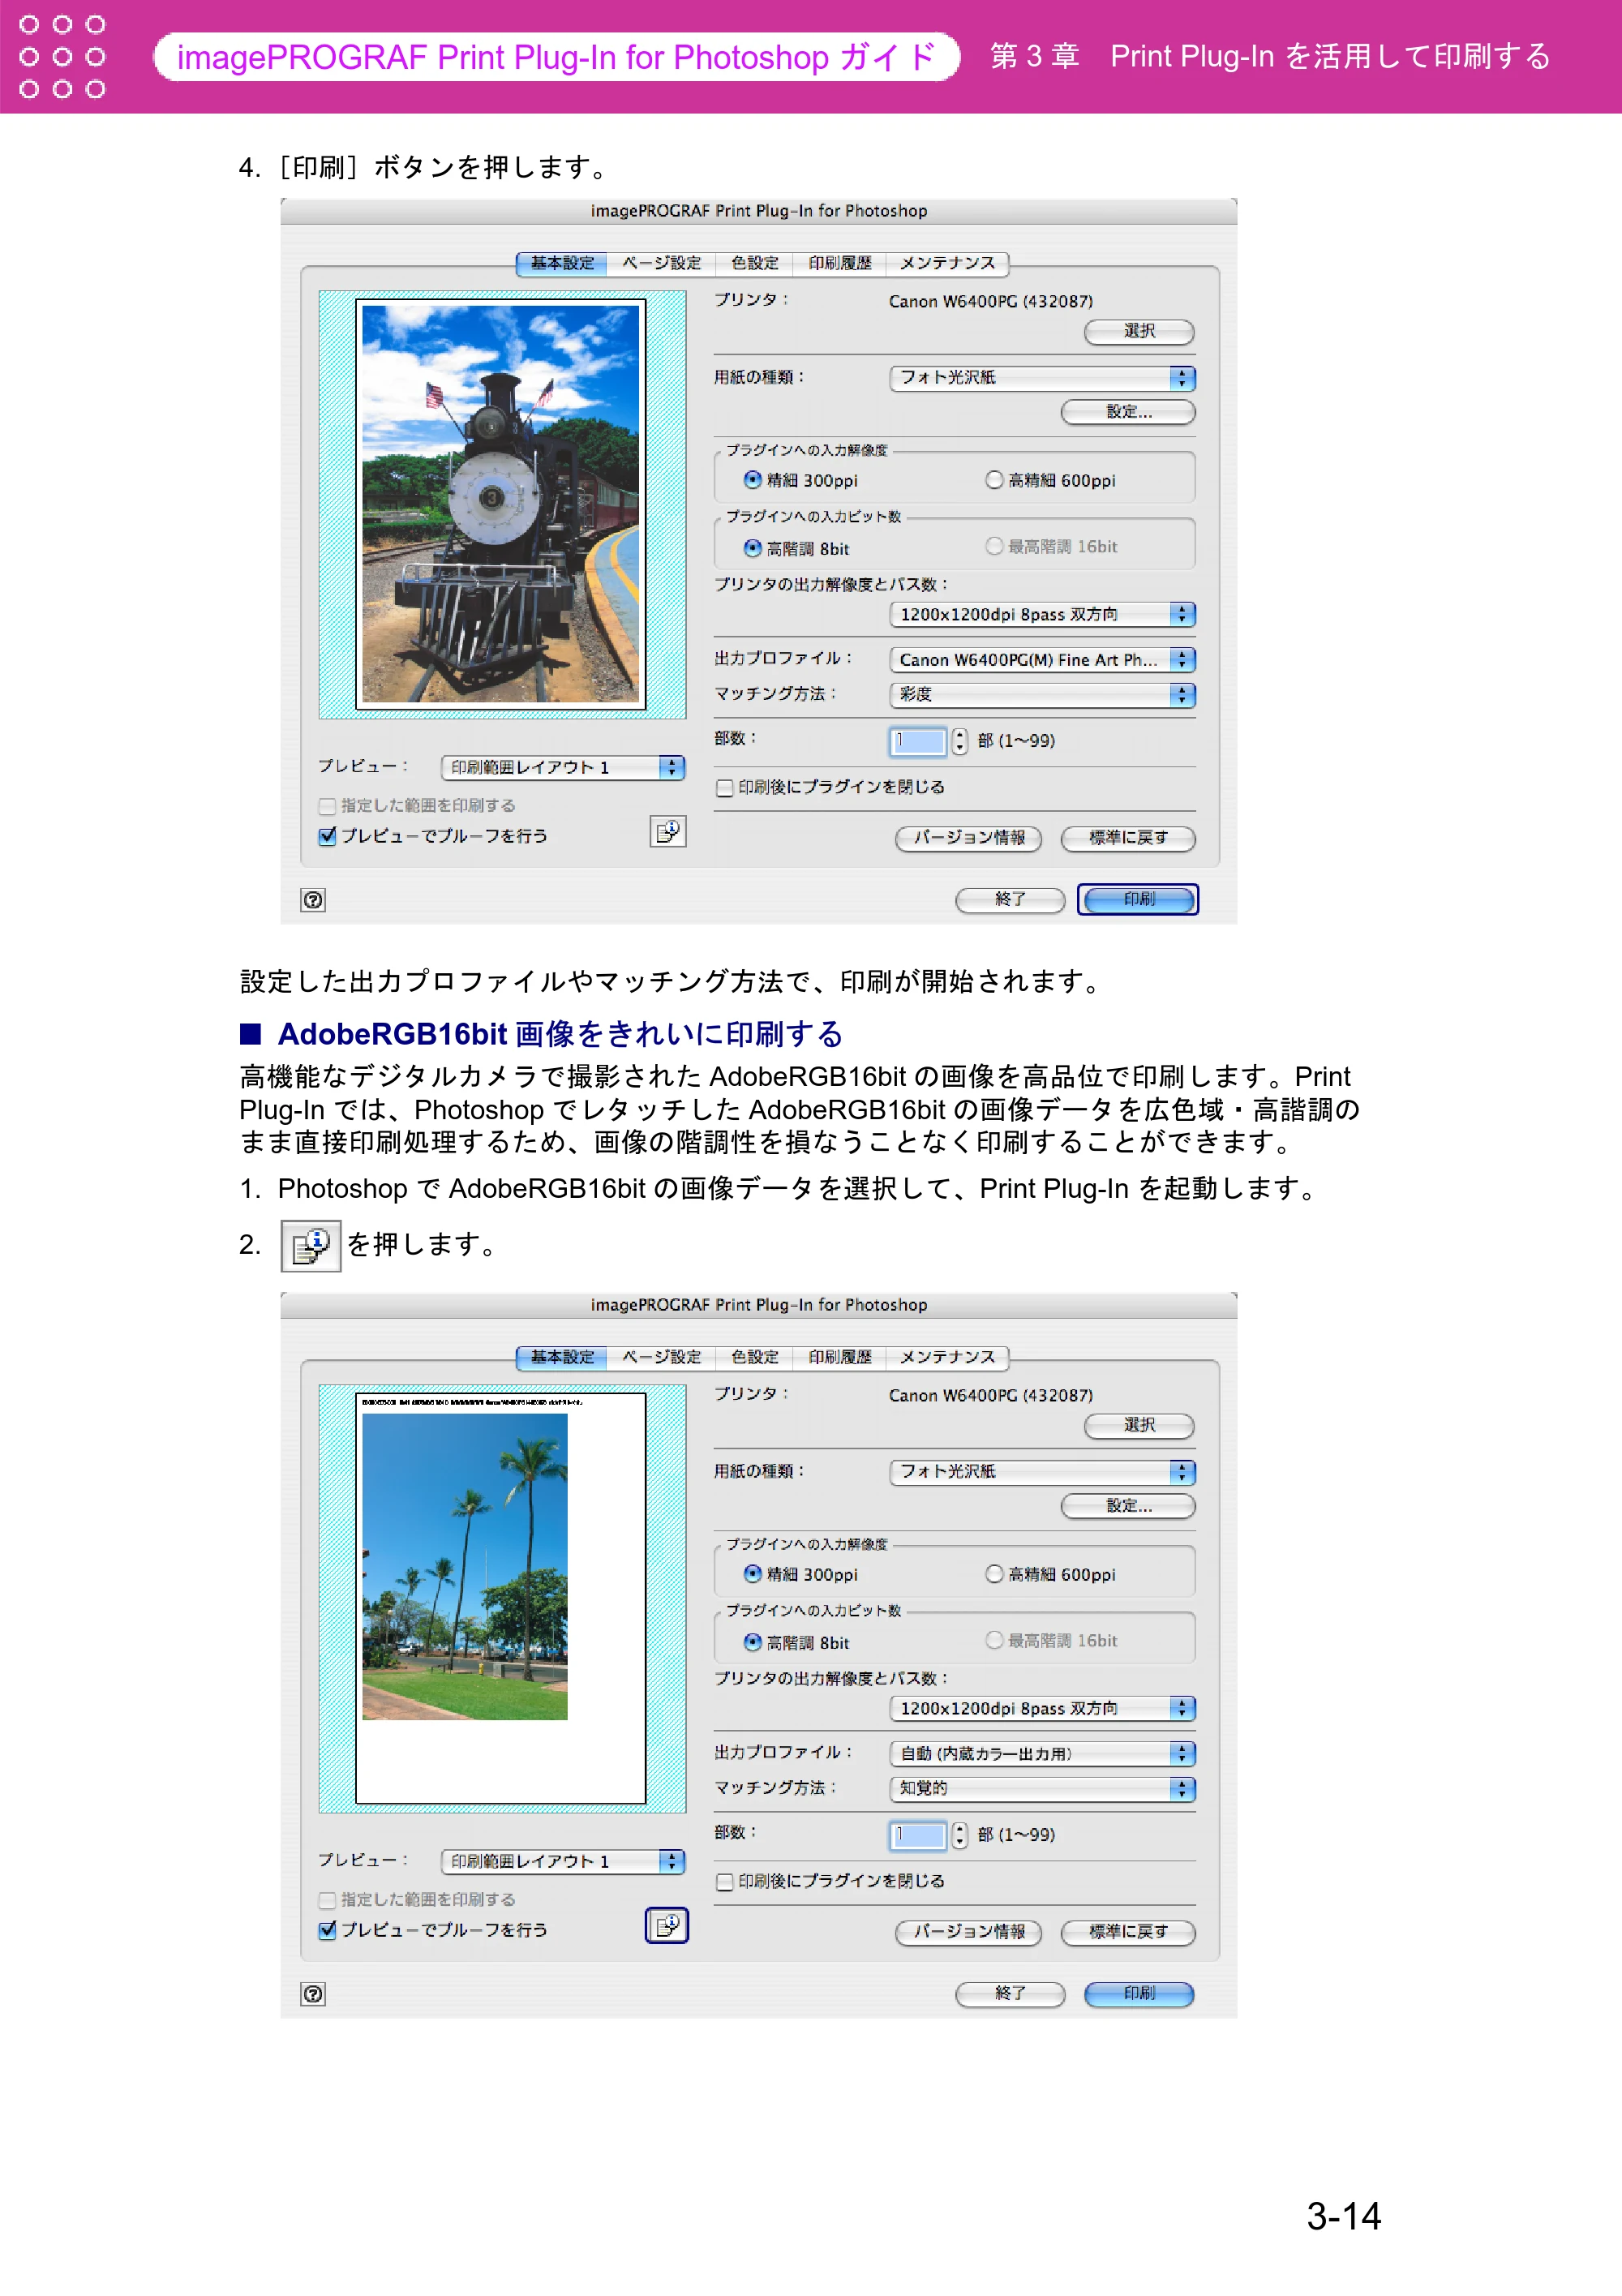Switch to 印刷履歴 tab in the palm tree dialog
This screenshot has height=2296, width=1622.
coord(840,1358)
